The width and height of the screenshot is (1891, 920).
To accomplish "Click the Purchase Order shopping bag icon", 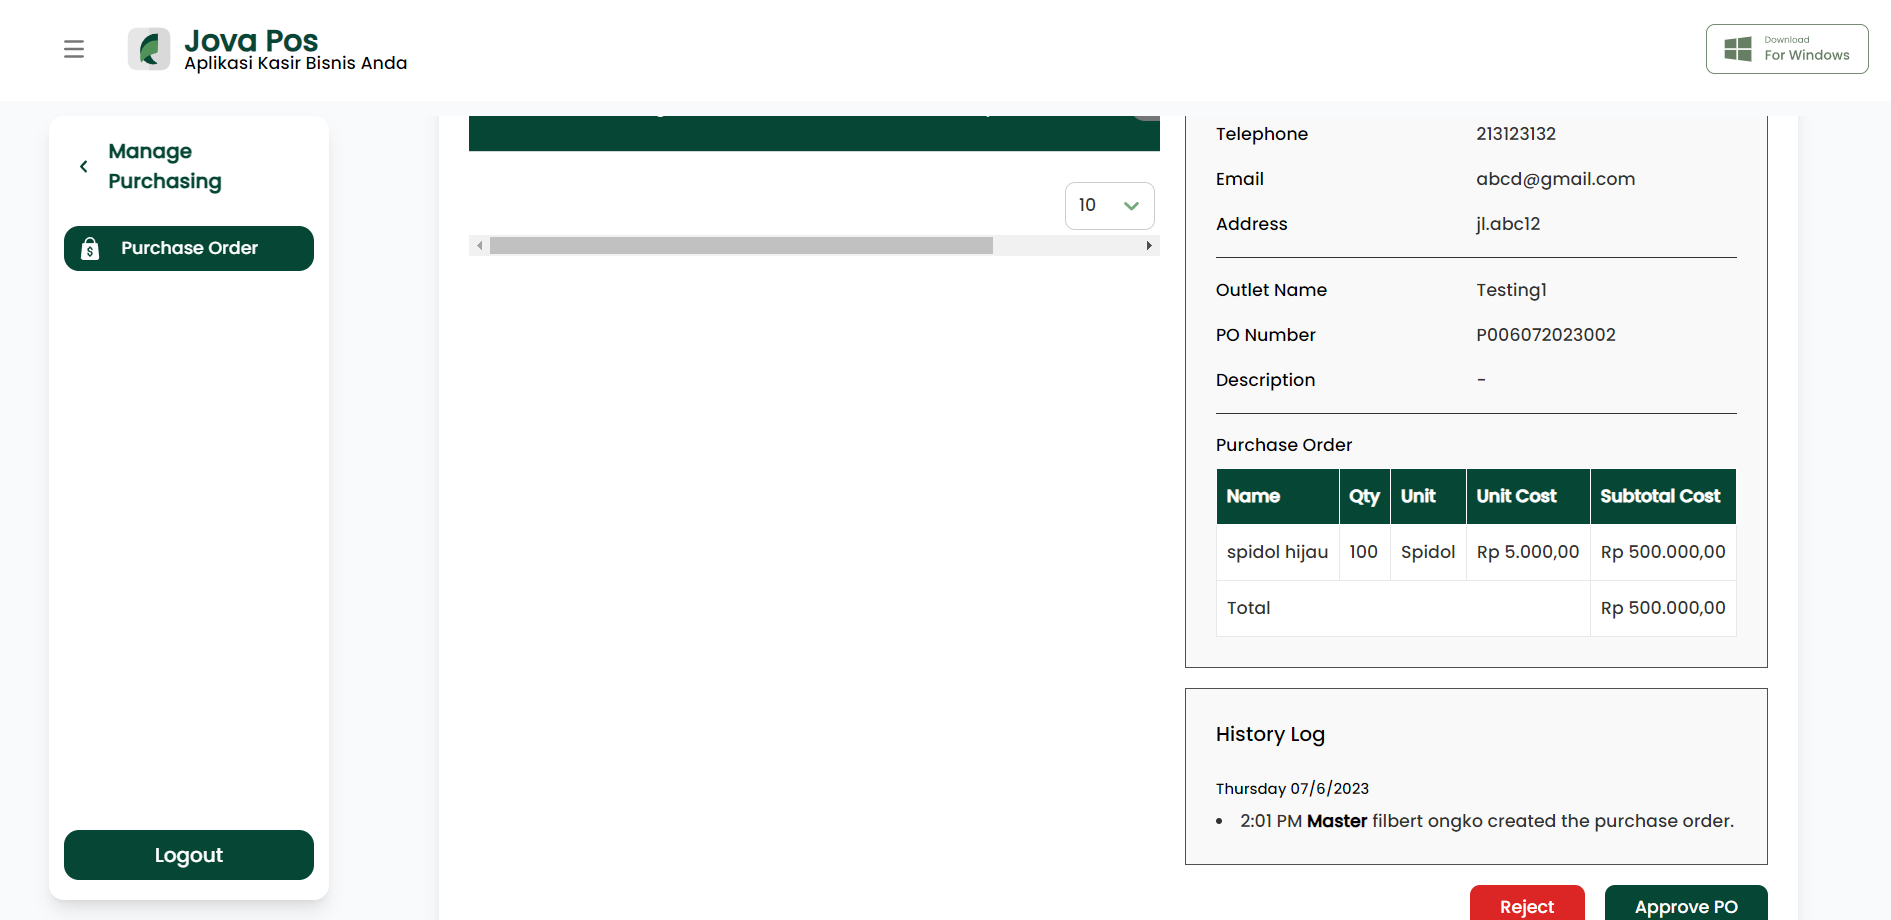I will tap(90, 249).
